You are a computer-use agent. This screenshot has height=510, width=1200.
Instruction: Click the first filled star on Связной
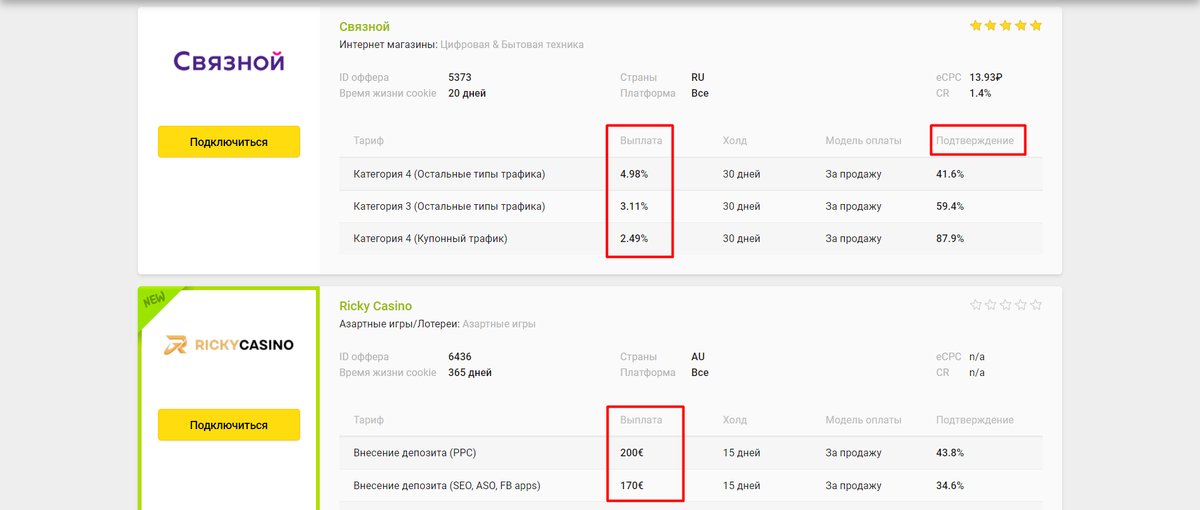pyautogui.click(x=976, y=25)
